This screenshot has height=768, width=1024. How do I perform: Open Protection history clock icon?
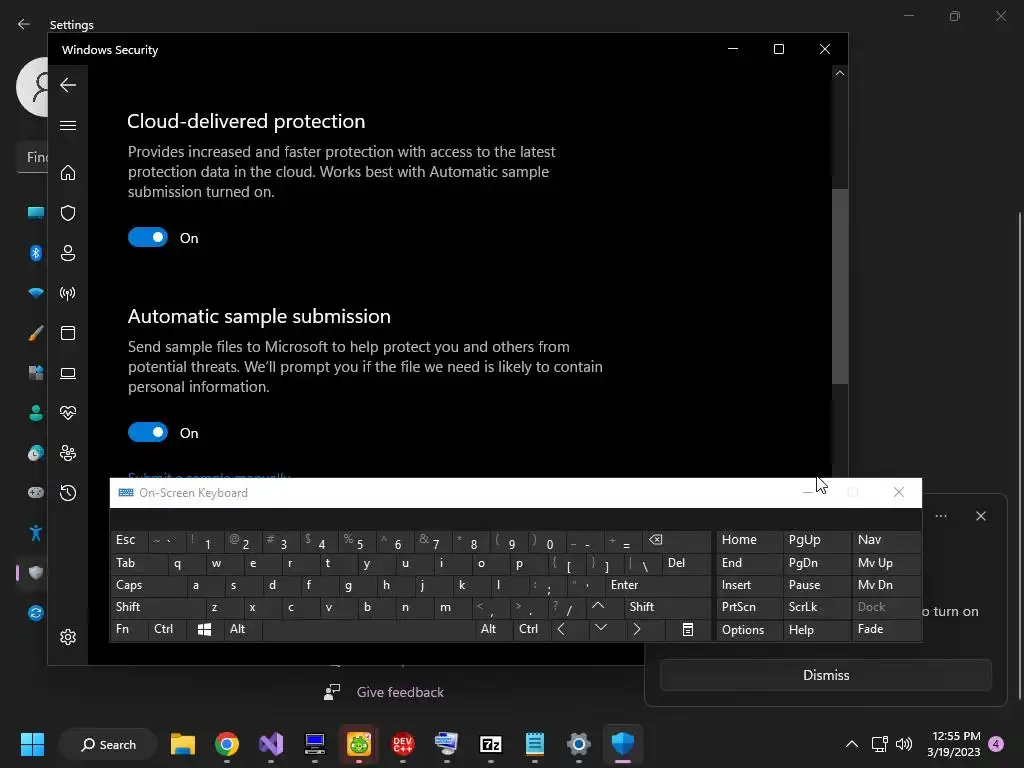[x=68, y=492]
